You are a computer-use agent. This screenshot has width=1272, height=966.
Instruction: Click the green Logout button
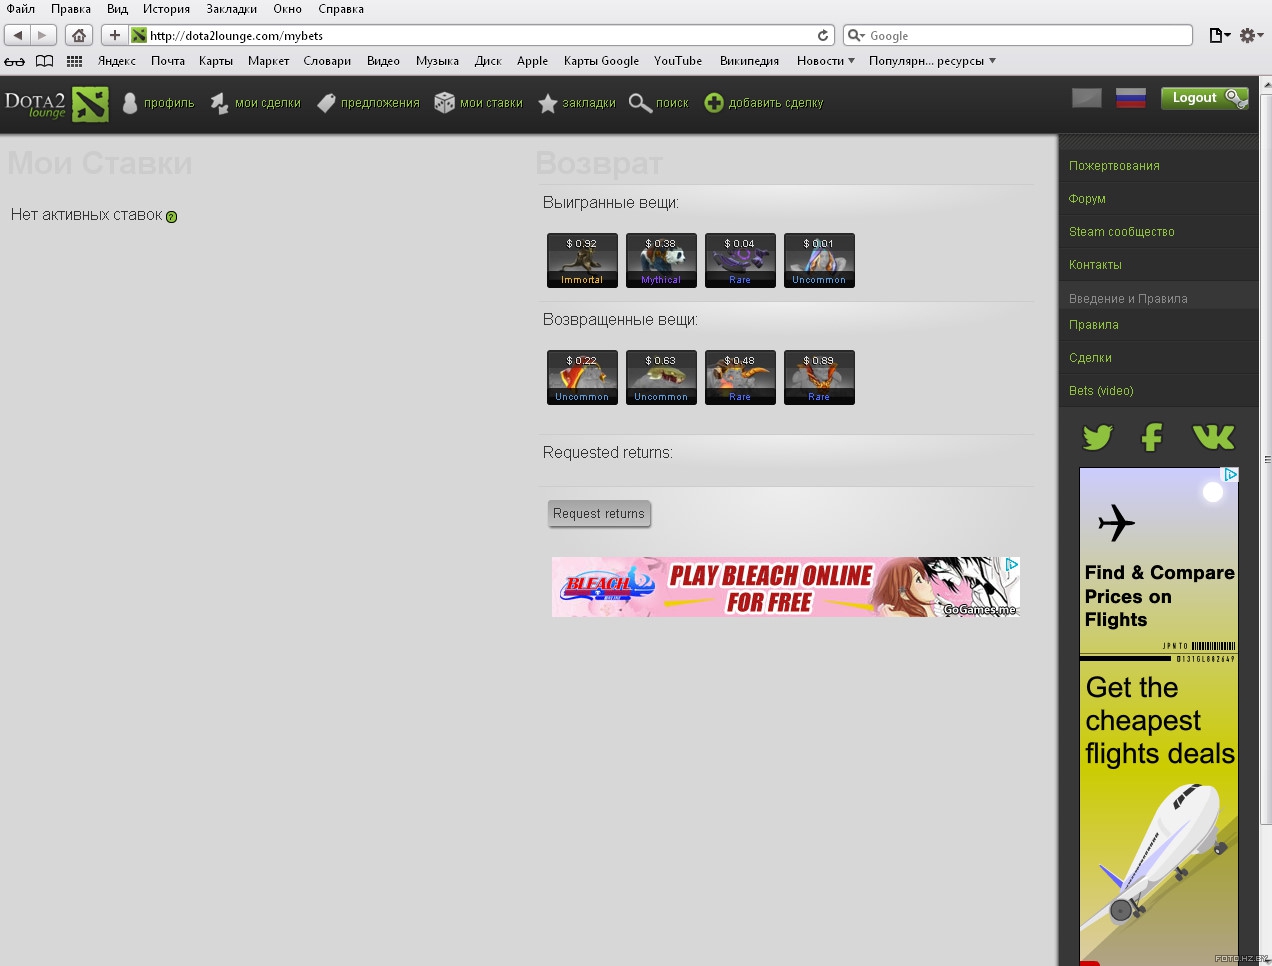point(1204,98)
